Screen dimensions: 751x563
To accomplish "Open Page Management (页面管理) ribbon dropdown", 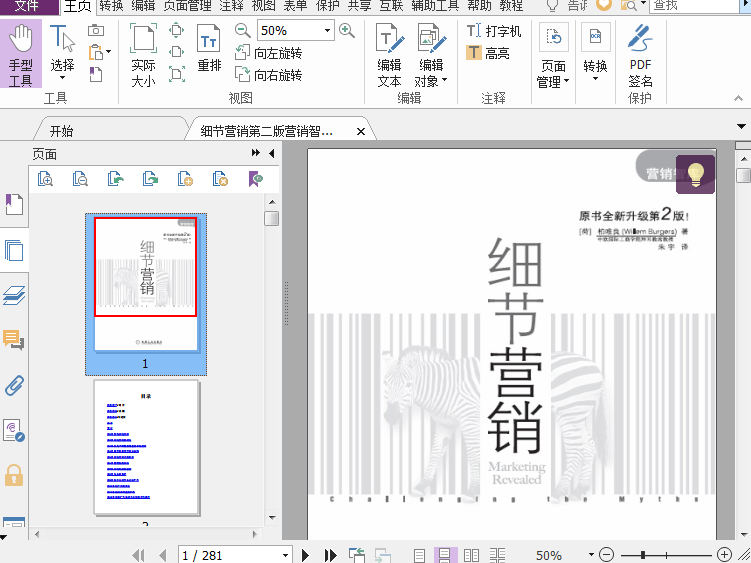I will [553, 55].
